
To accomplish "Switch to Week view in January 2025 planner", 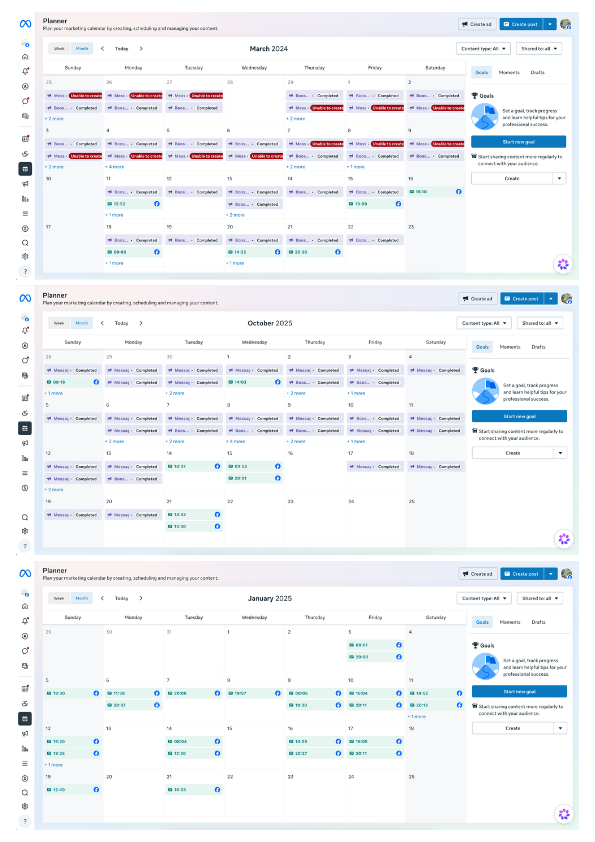I will point(59,598).
